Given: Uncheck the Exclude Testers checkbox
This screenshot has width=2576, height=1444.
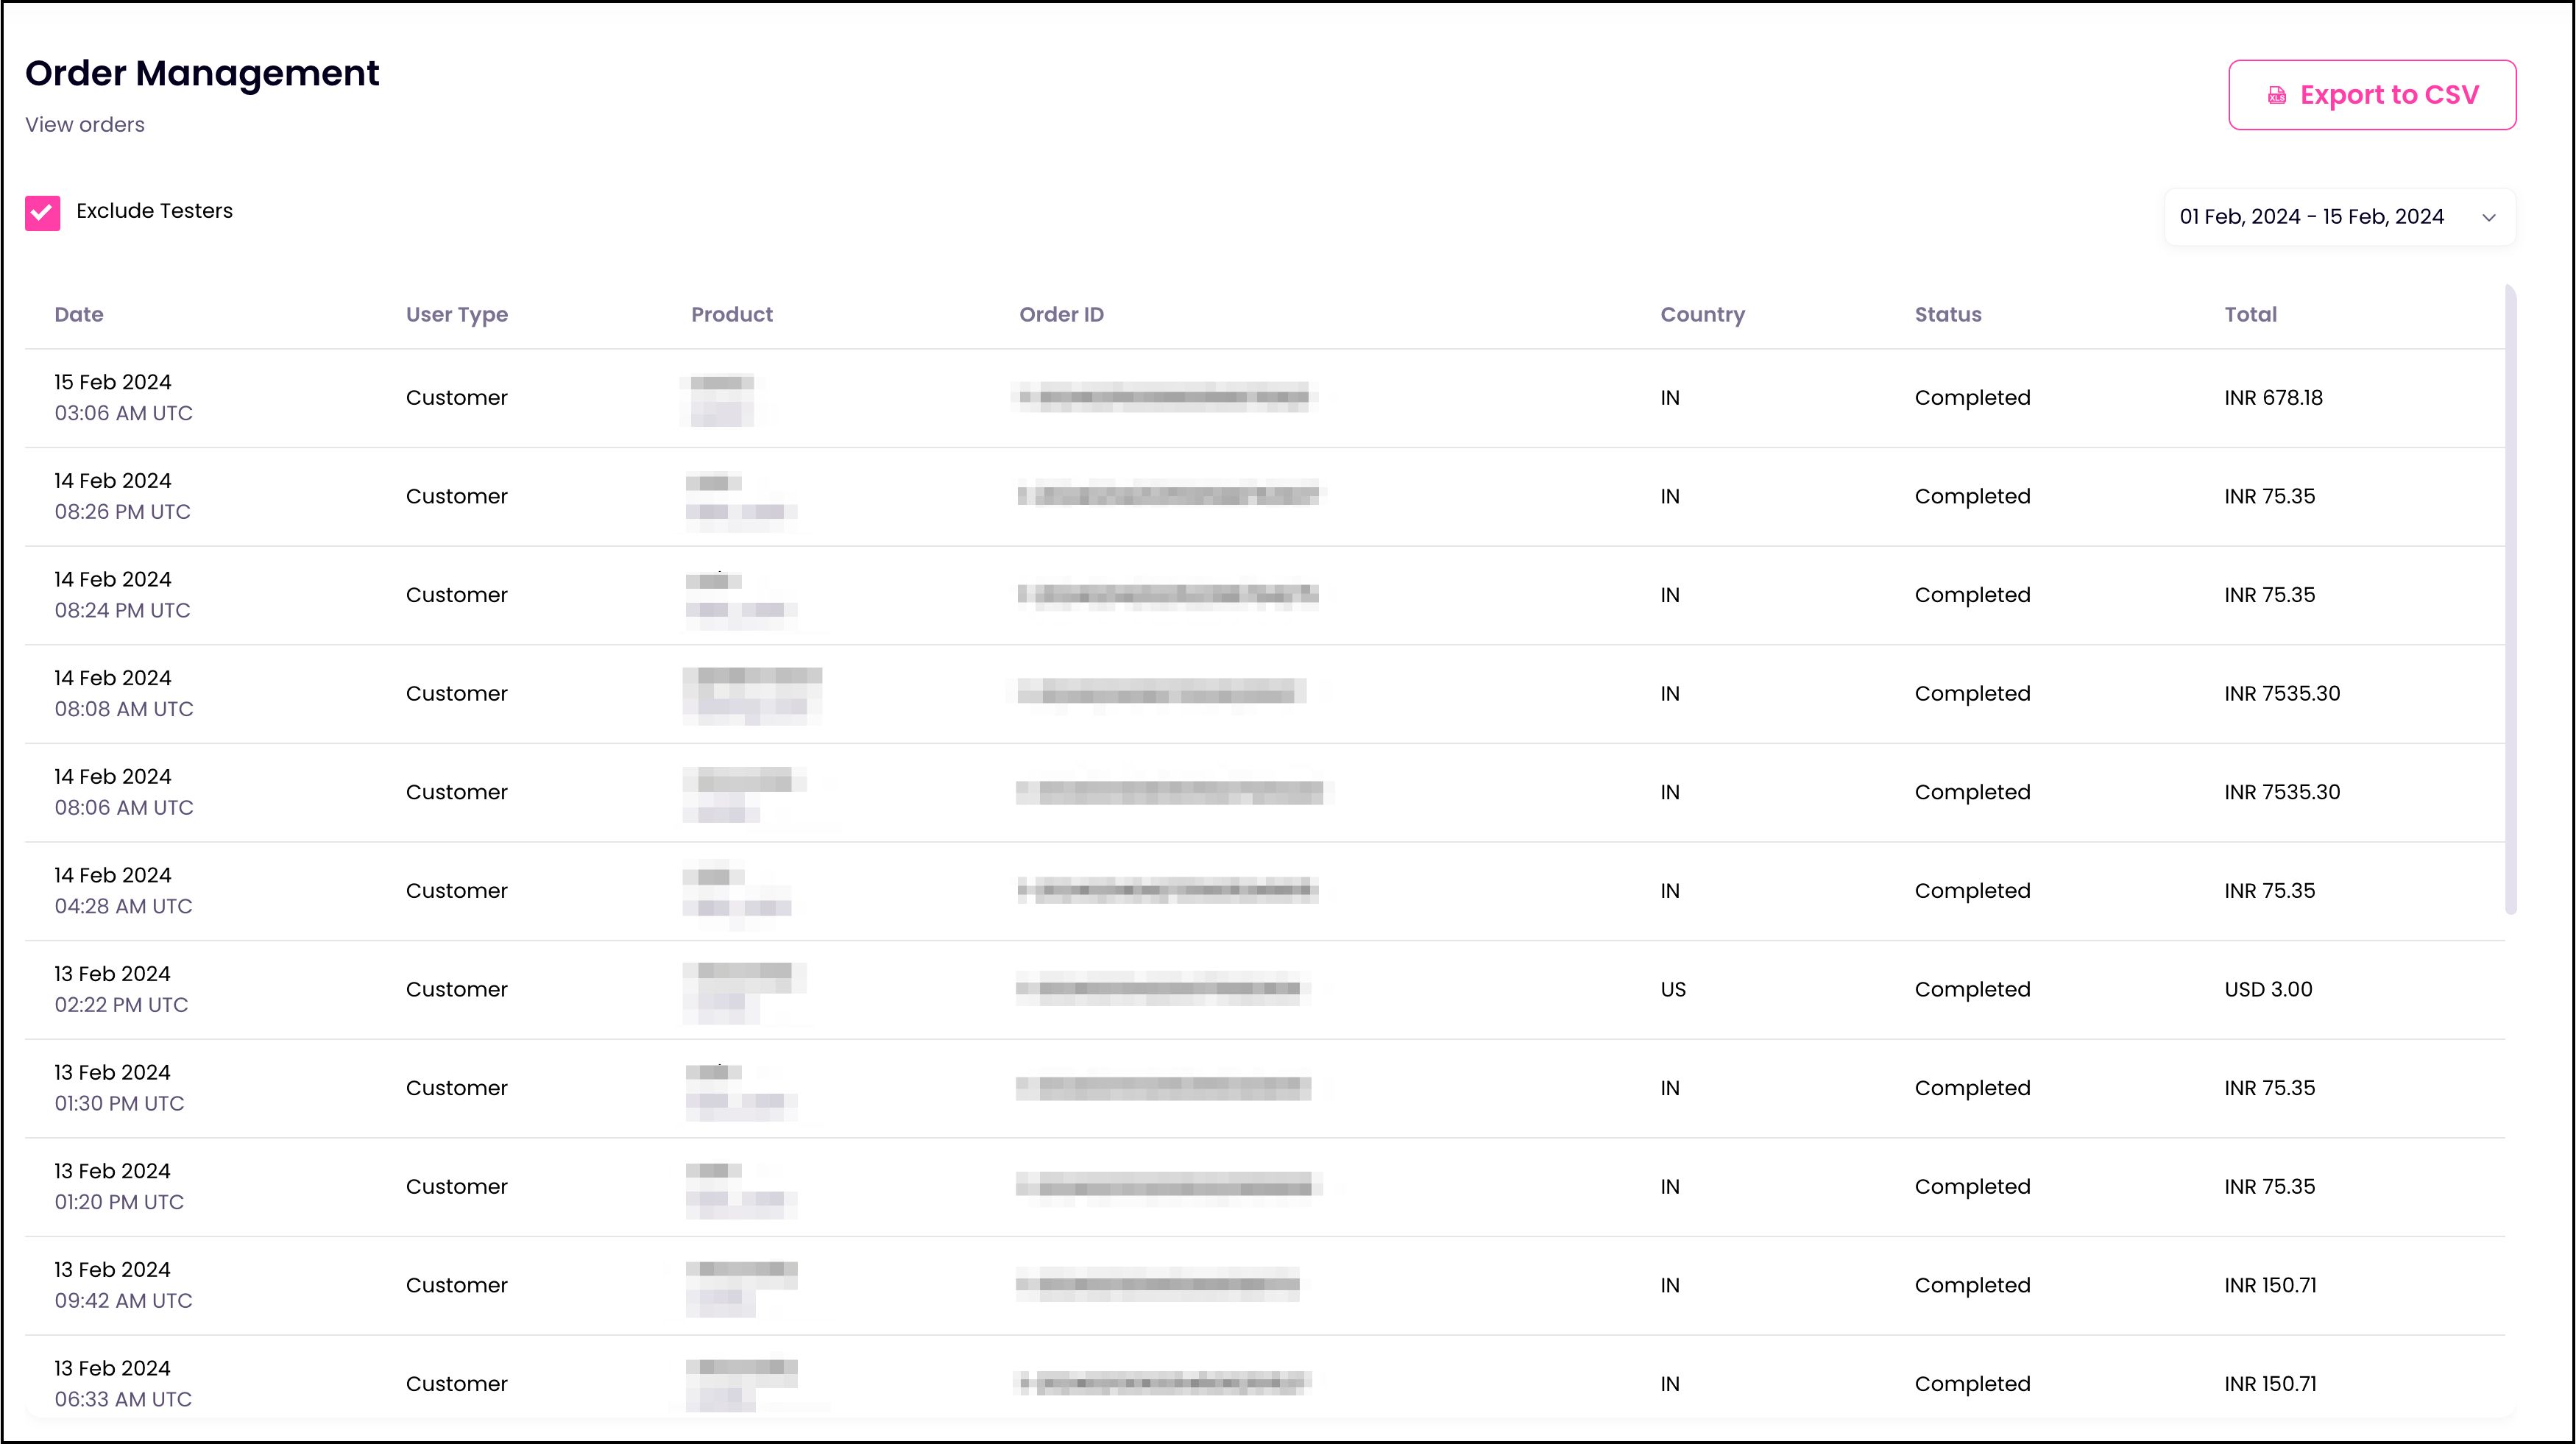Looking at the screenshot, I should [x=42, y=212].
